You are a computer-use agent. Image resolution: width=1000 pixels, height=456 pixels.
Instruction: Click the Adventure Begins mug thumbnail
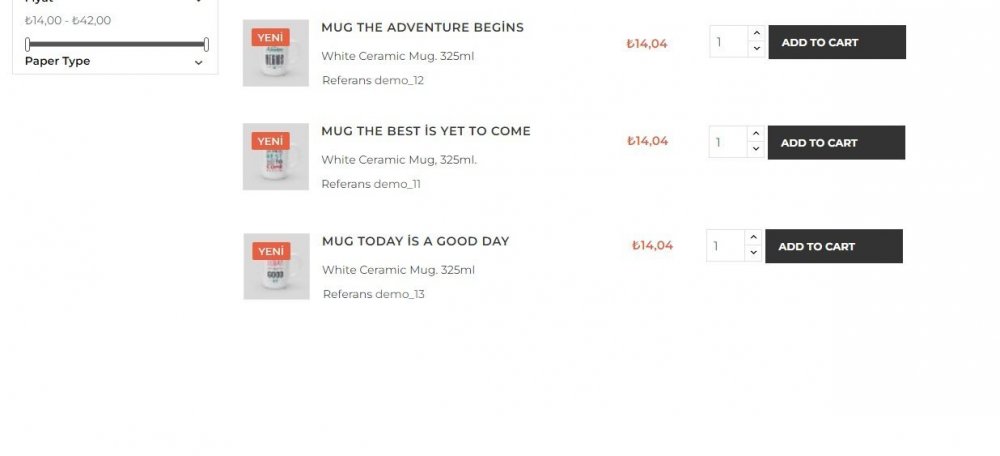point(275,53)
